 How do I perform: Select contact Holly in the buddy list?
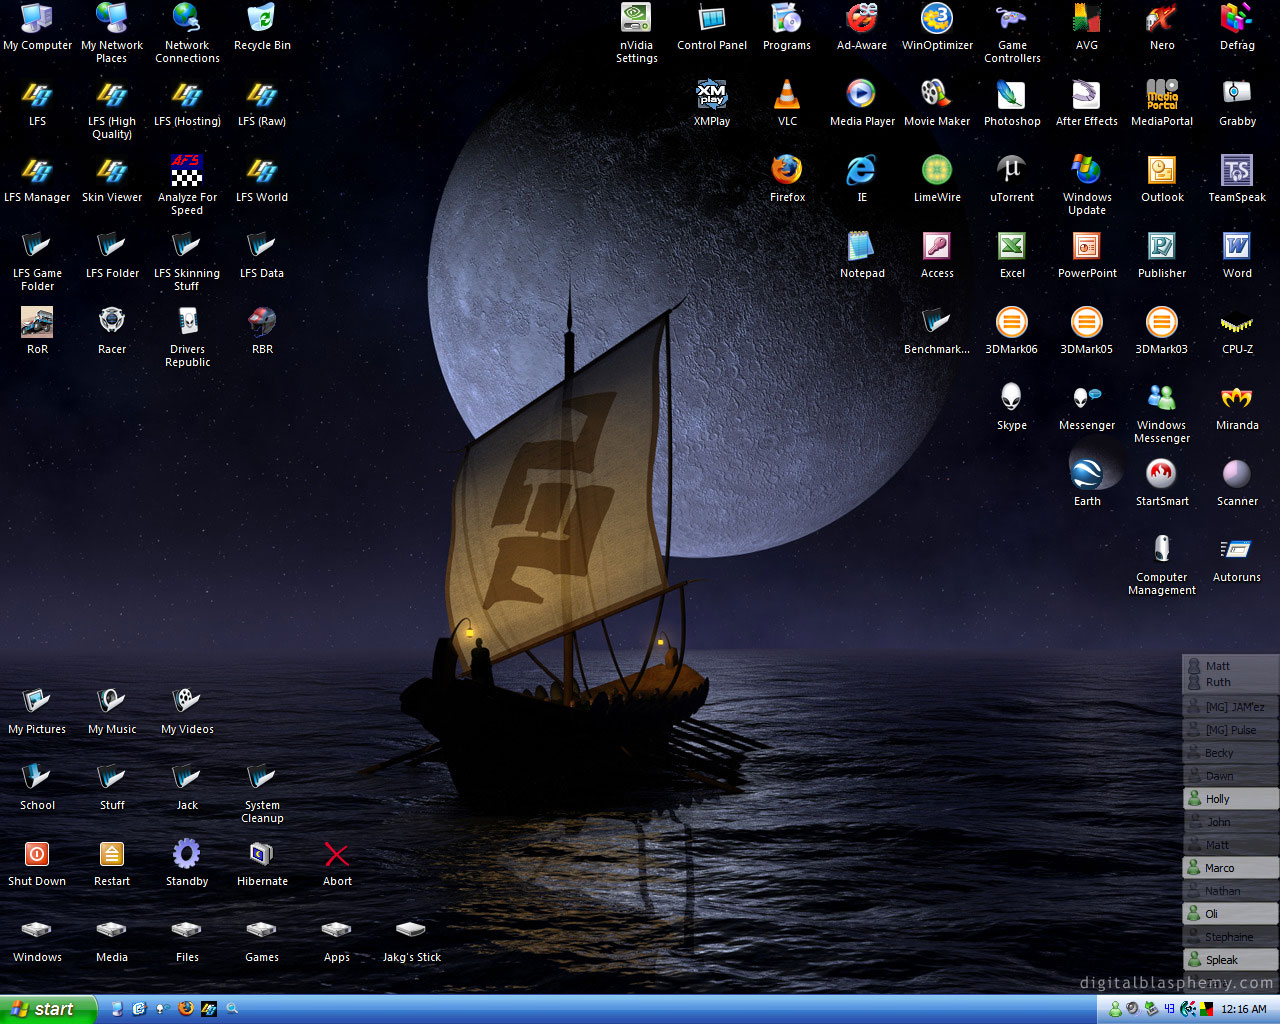pyautogui.click(x=1231, y=799)
